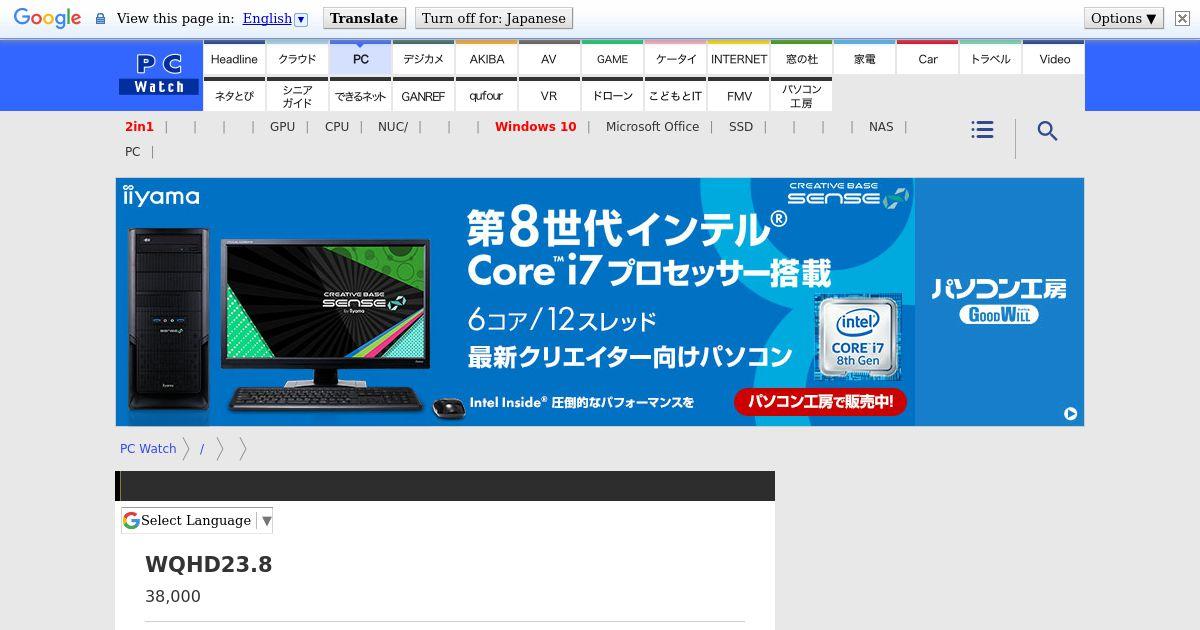The height and width of the screenshot is (630, 1200).
Task: Click the search magnifier icon
Action: (x=1047, y=131)
